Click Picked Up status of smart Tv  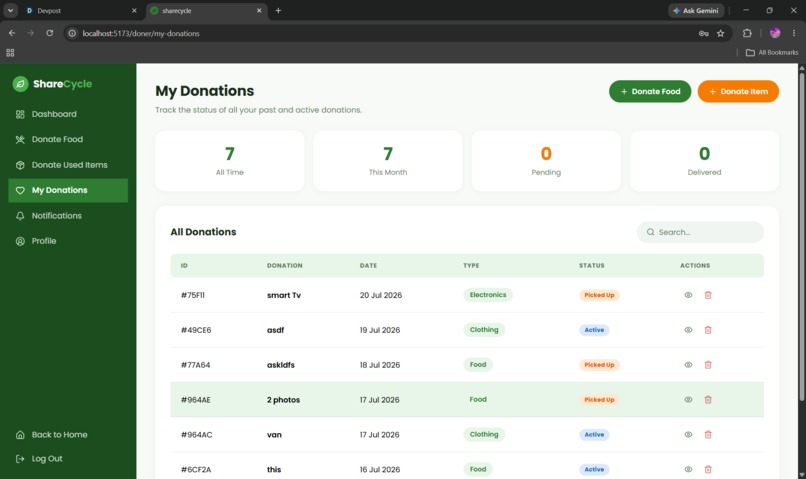tap(599, 295)
